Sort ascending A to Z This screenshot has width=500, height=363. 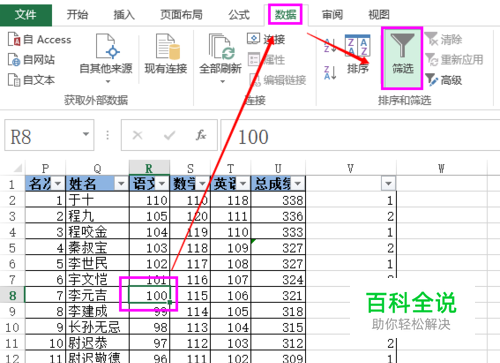pyautogui.click(x=330, y=45)
